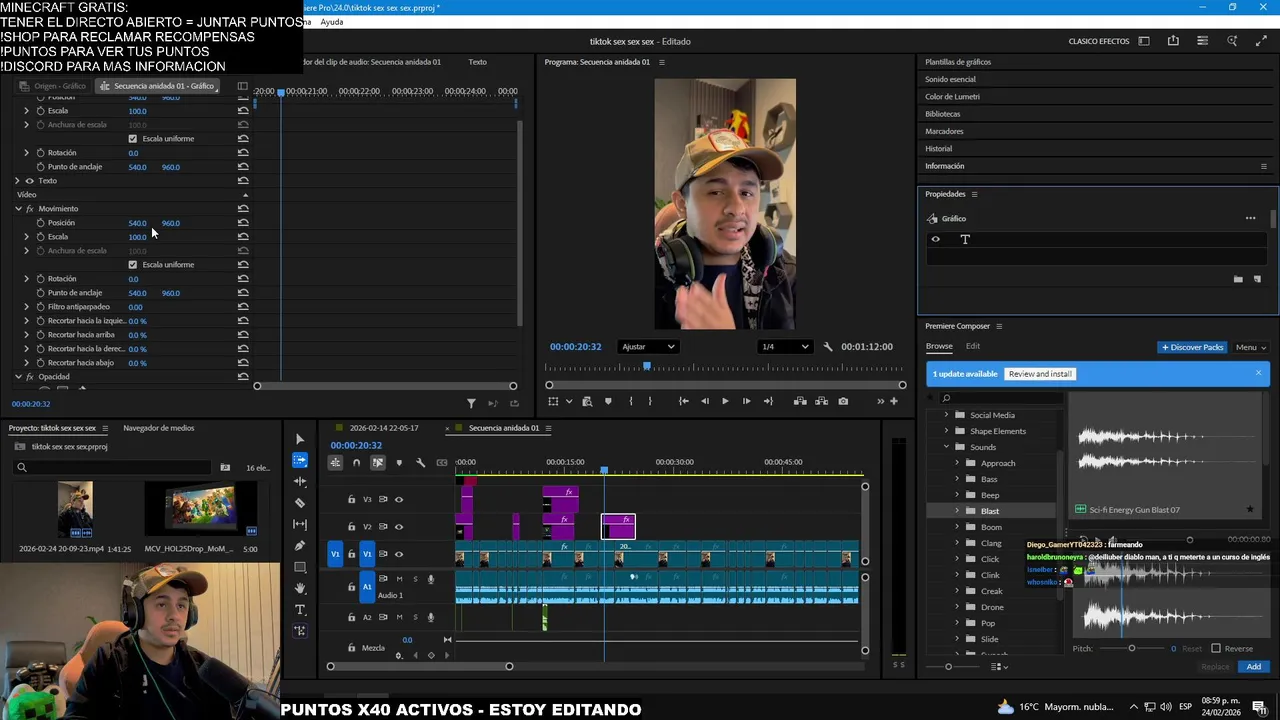This screenshot has height=720, width=1280.
Task: Expand the Boom sounds folder
Action: (957, 527)
